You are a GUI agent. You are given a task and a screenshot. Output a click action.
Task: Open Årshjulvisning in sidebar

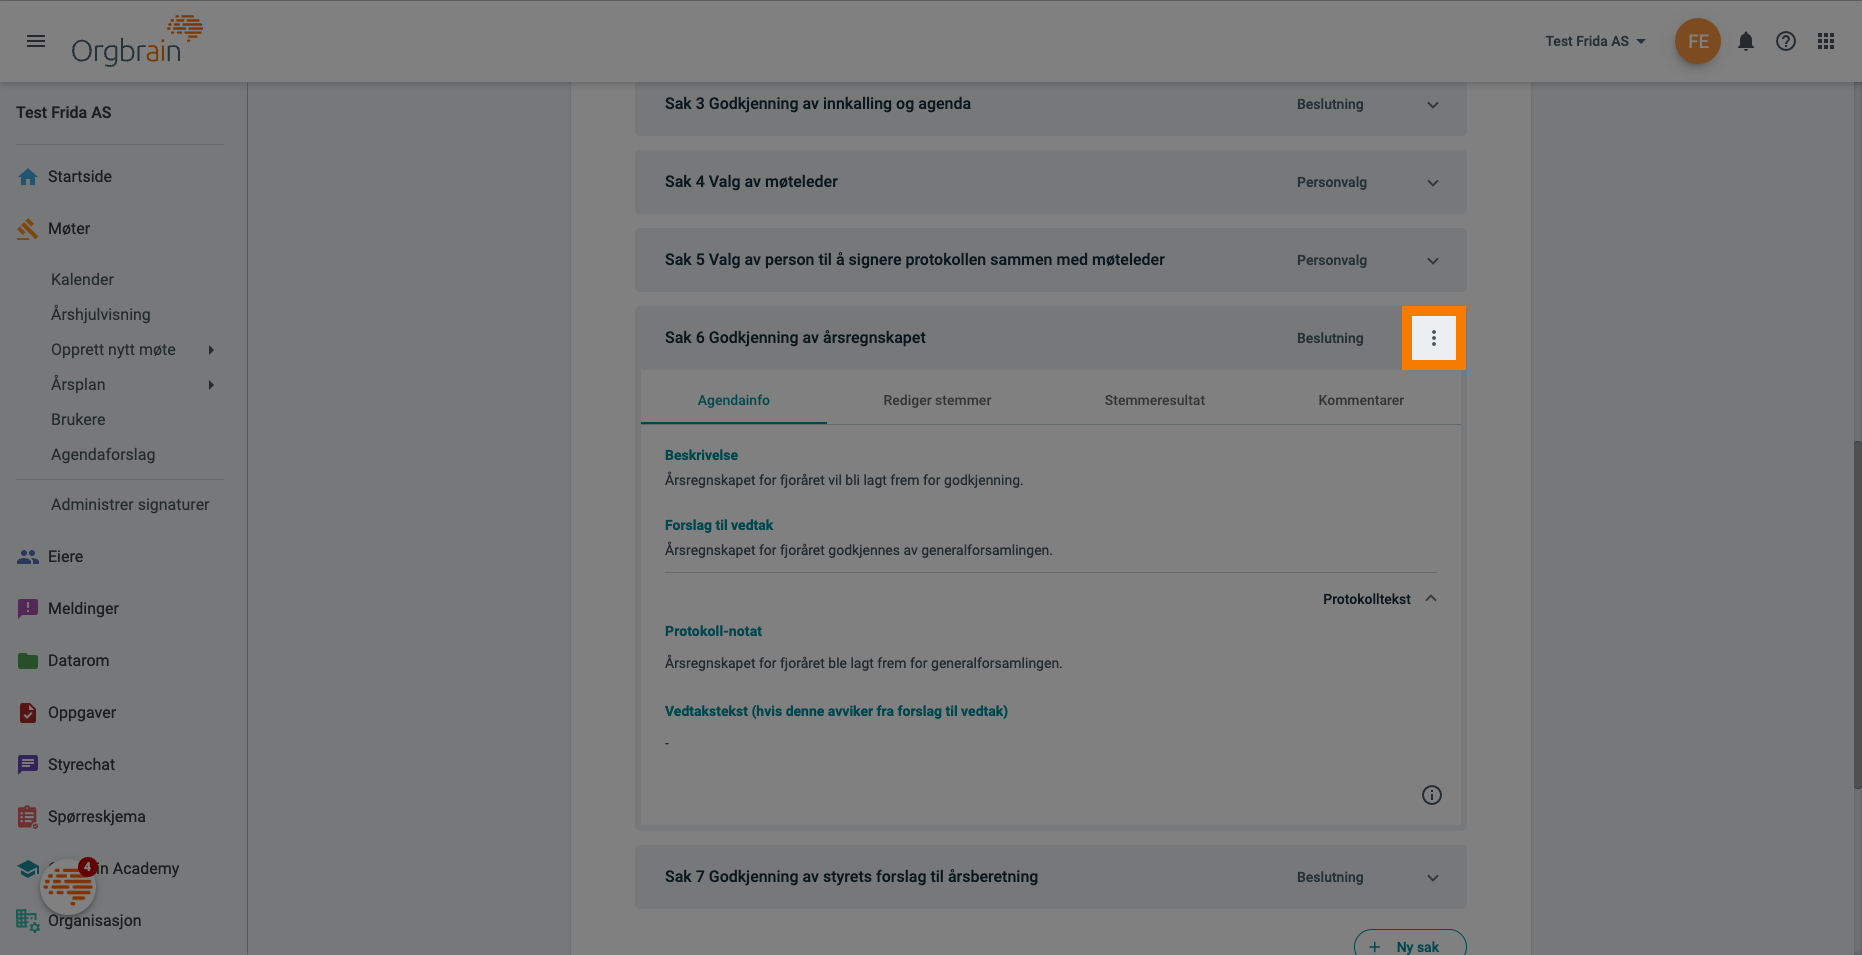point(101,315)
